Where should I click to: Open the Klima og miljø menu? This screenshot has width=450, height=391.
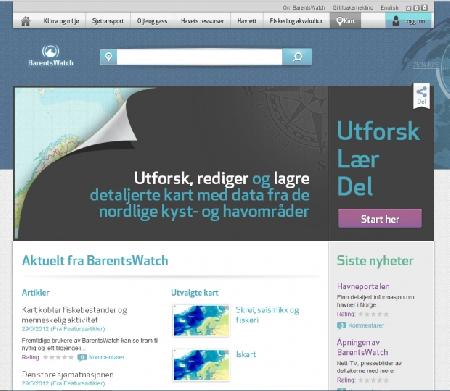pos(61,21)
